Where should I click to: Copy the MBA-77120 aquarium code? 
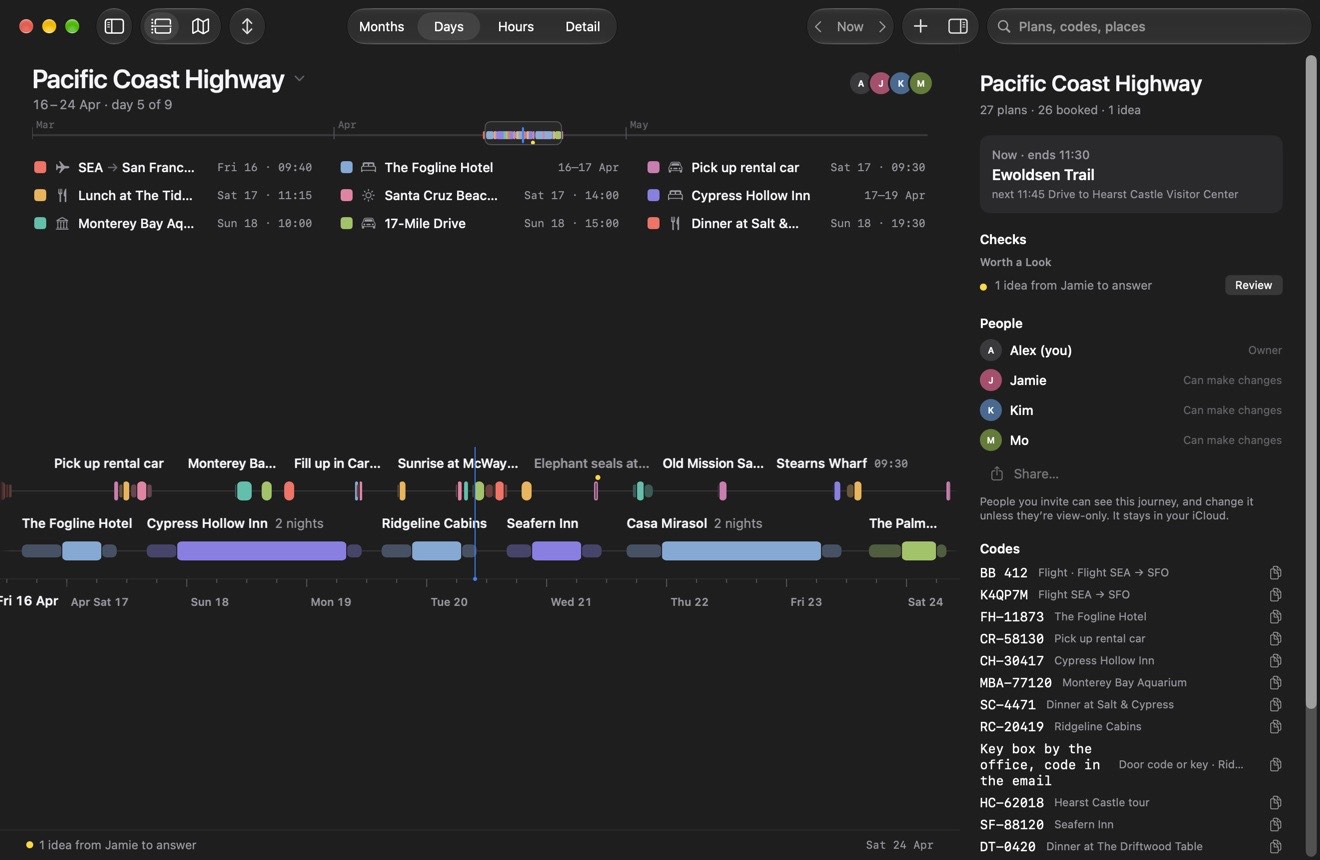click(x=1275, y=683)
